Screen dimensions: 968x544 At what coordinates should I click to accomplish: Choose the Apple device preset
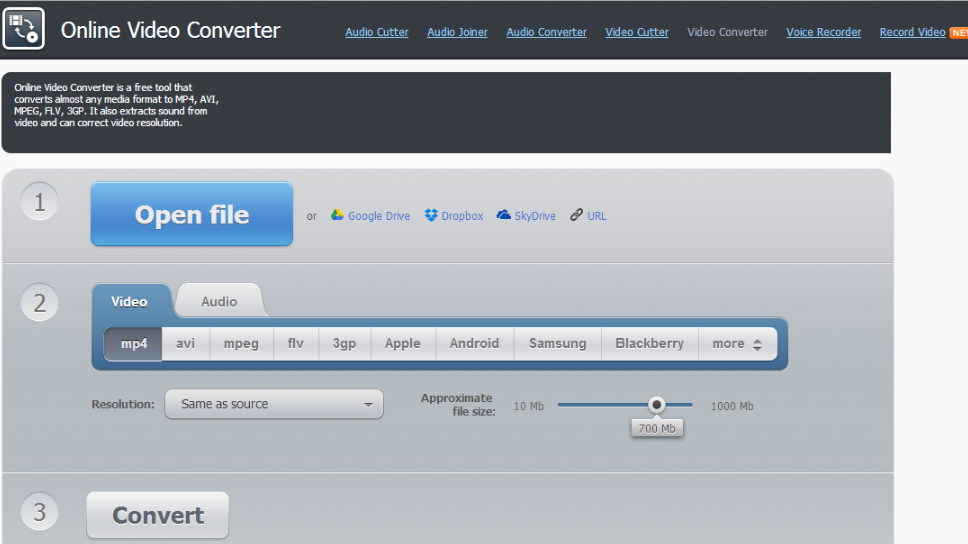[x=403, y=343]
